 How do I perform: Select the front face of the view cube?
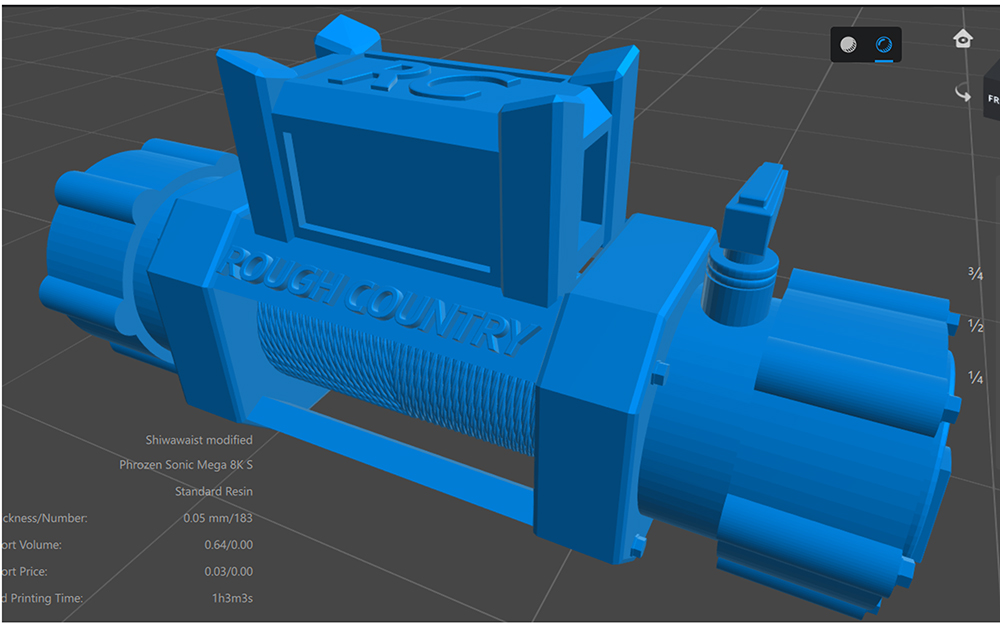click(x=993, y=100)
